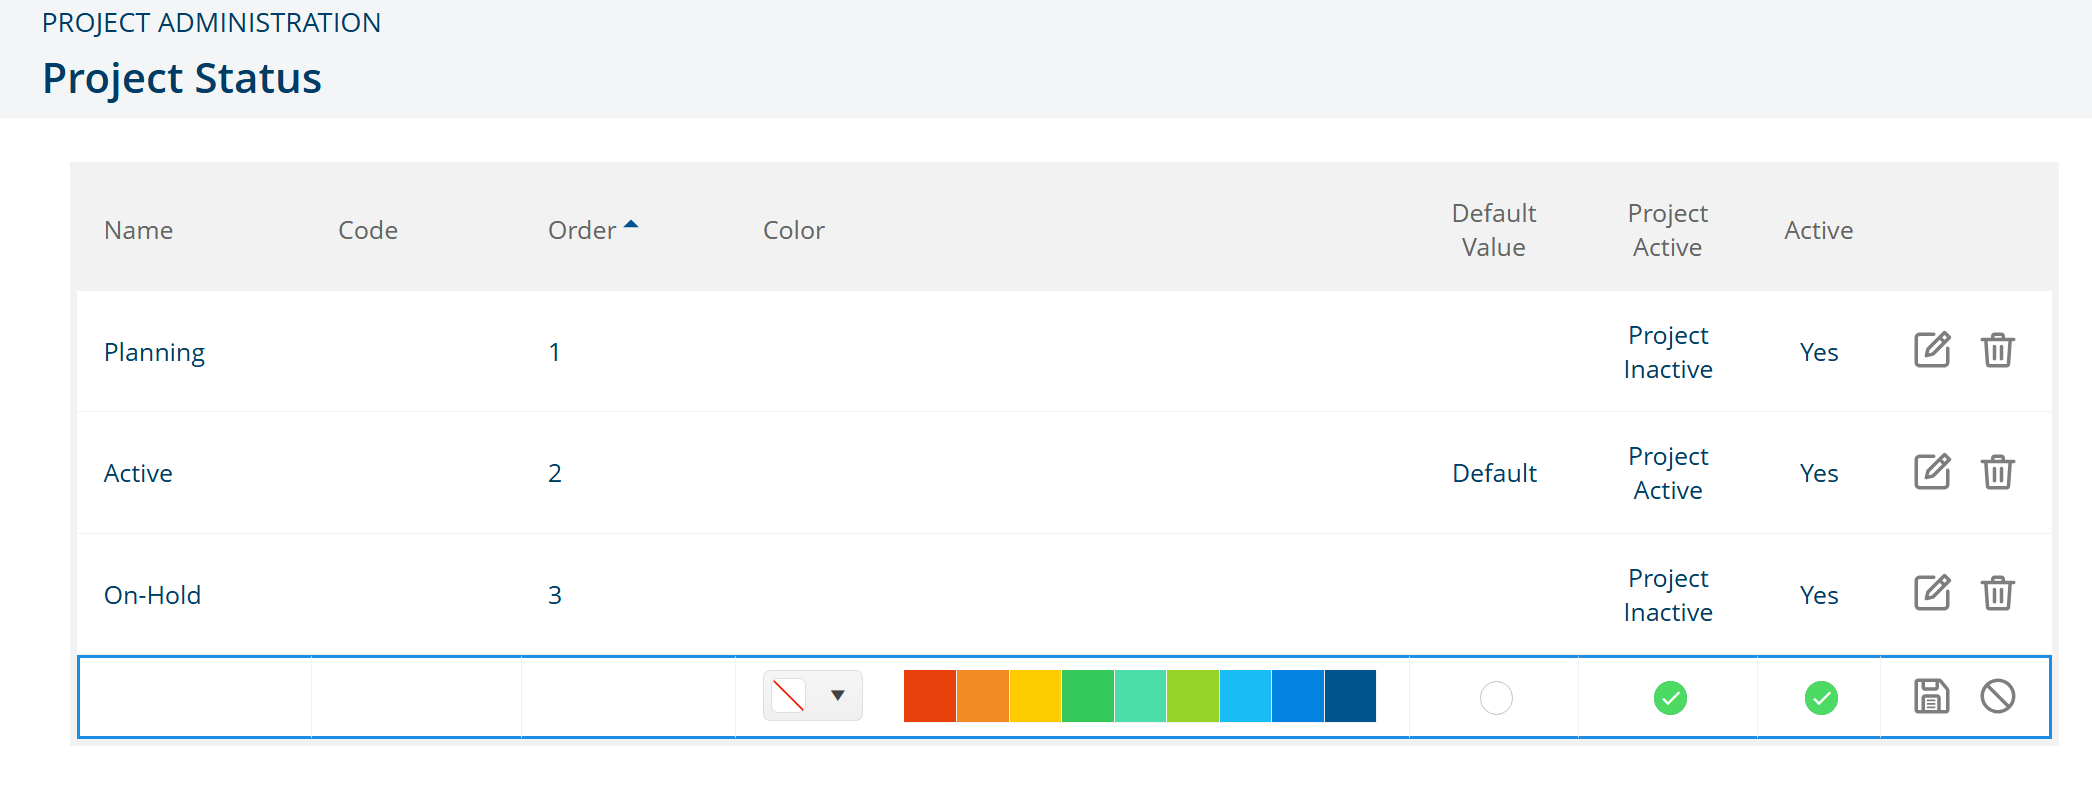Click the empty Name input field
2092x800 pixels.
[195, 697]
